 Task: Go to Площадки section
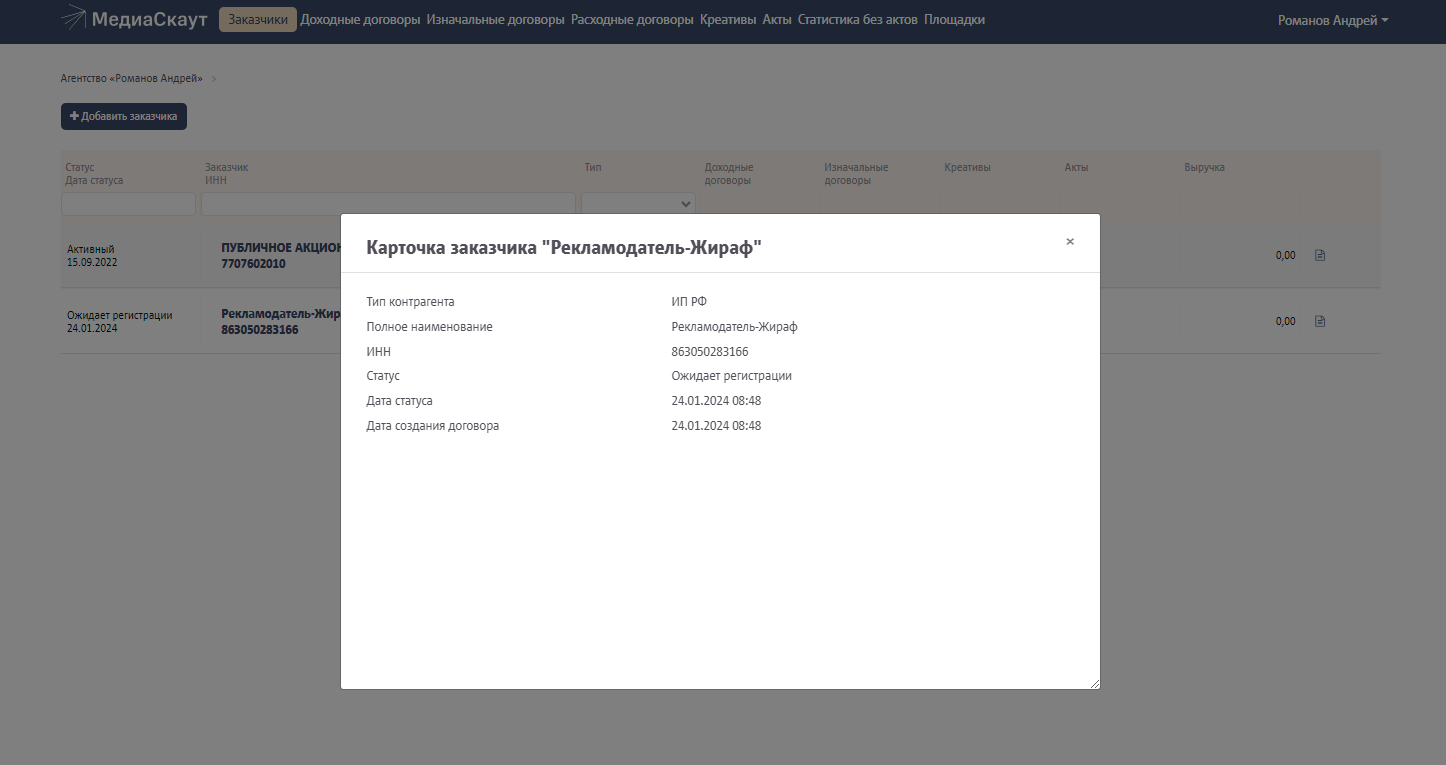coord(954,20)
